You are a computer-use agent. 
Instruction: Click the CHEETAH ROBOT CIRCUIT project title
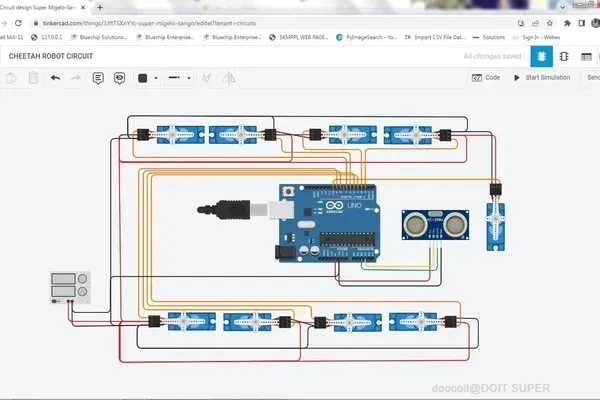coord(51,56)
